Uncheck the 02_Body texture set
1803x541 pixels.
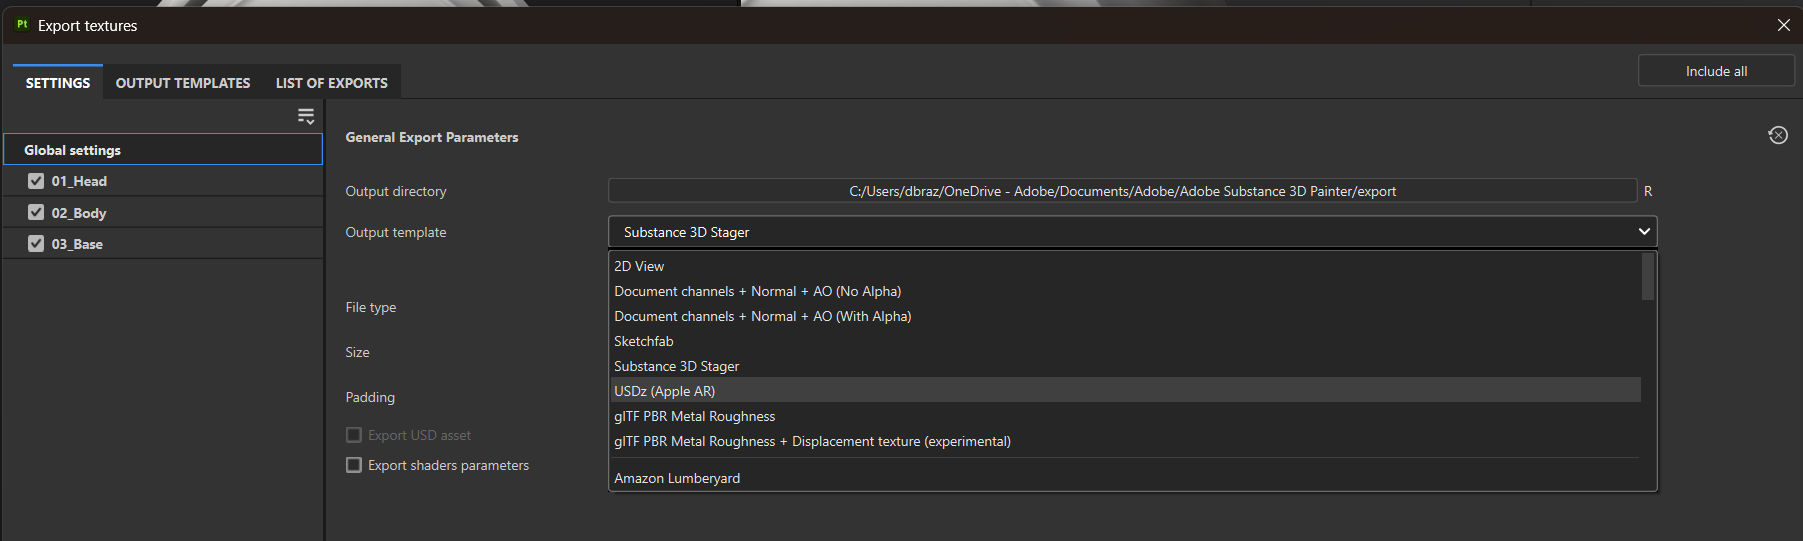[36, 212]
